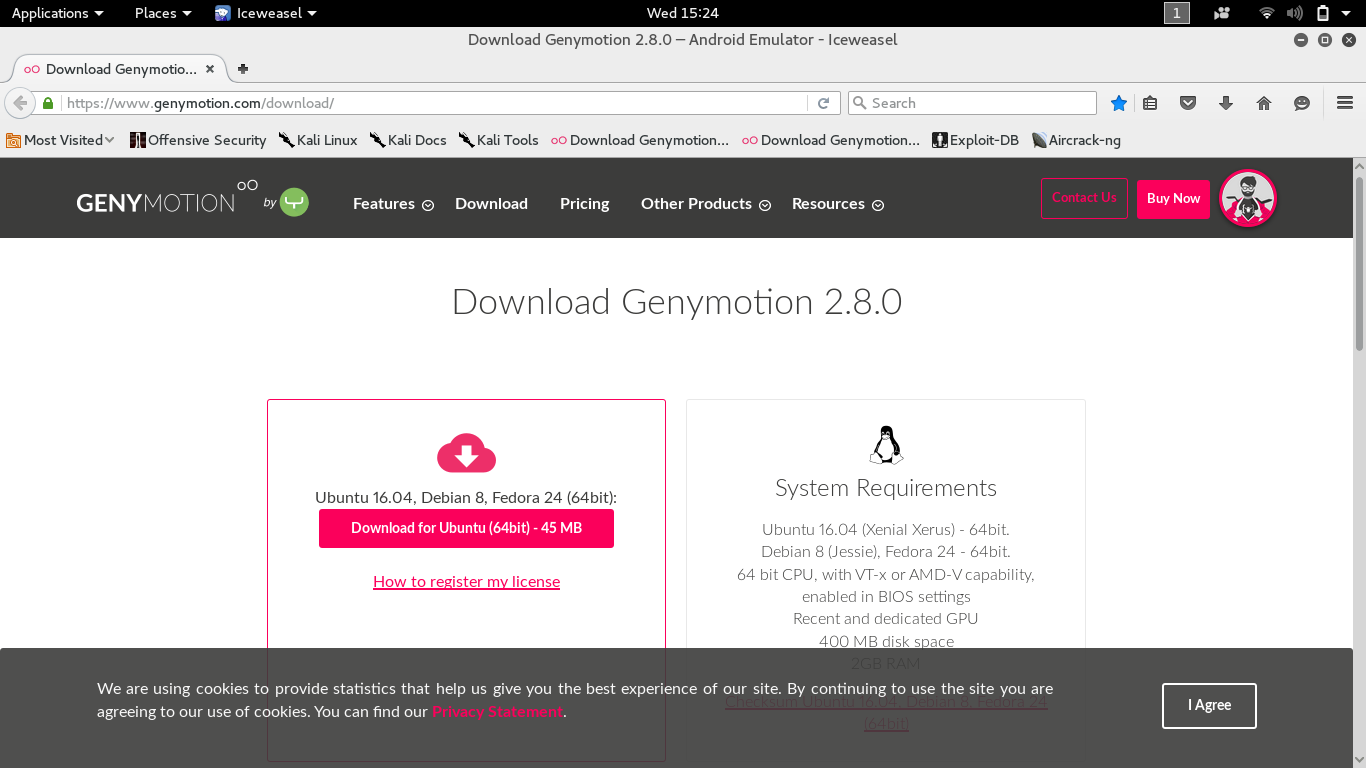Click the camera recorder tray icon
Screen dimensions: 1366x768
[1221, 13]
